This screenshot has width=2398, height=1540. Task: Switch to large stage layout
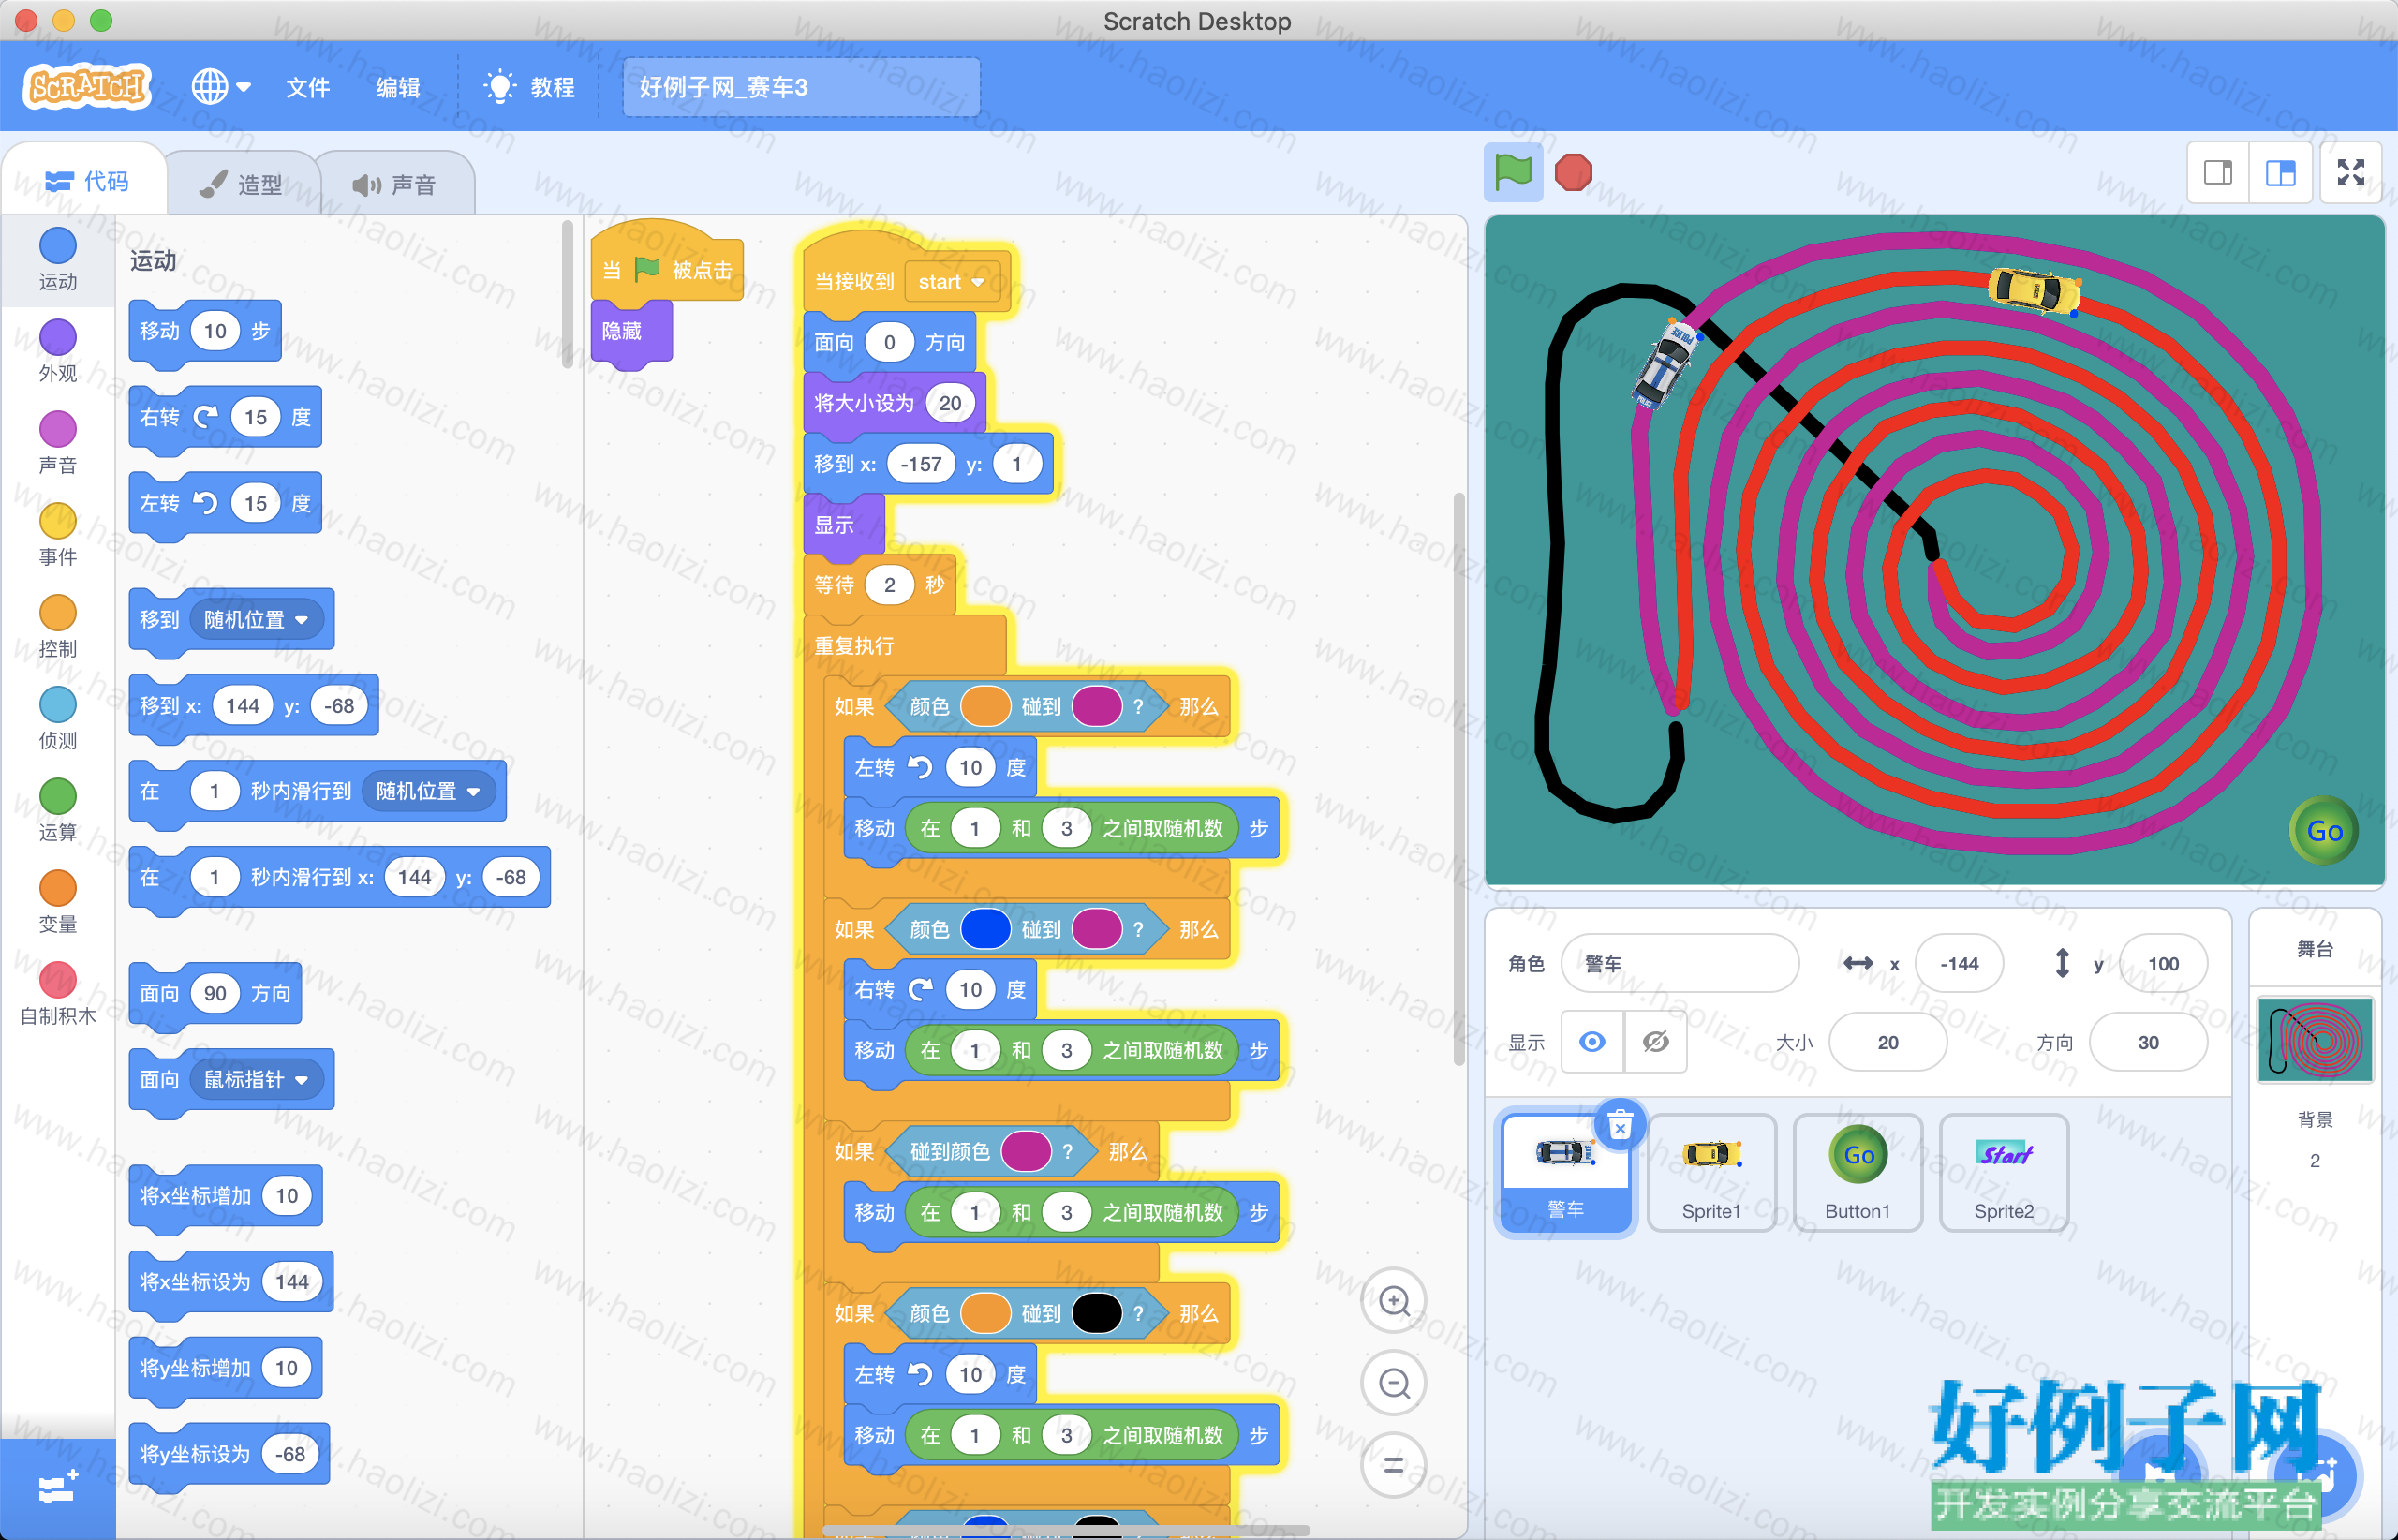[2280, 173]
